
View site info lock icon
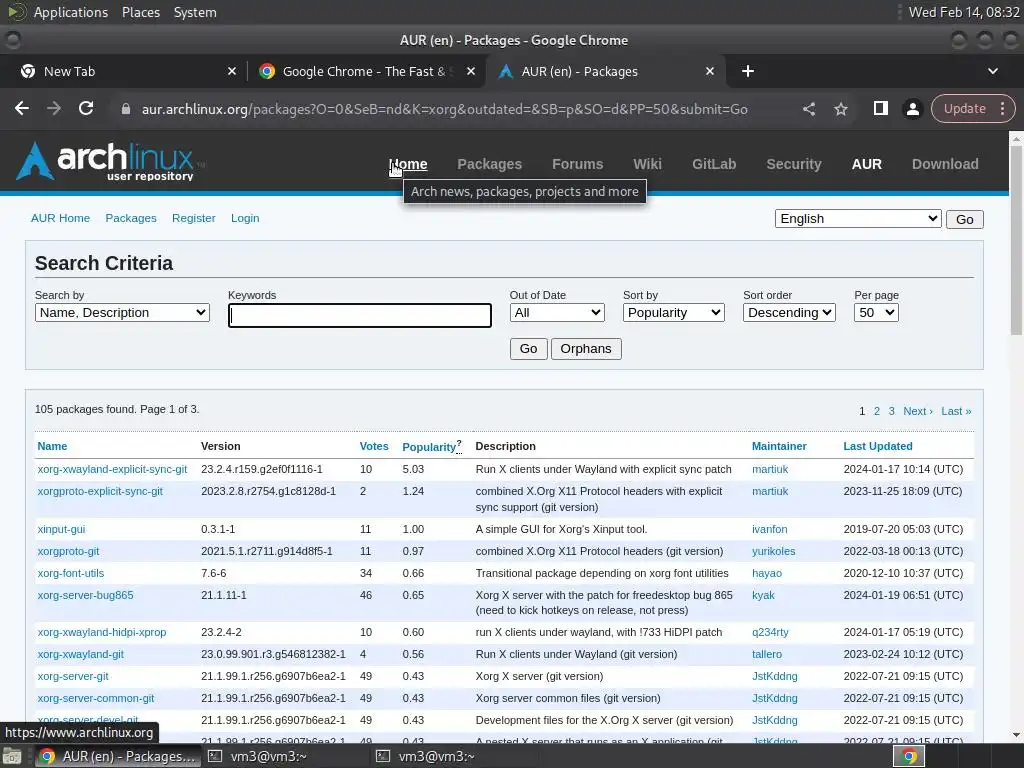126,109
